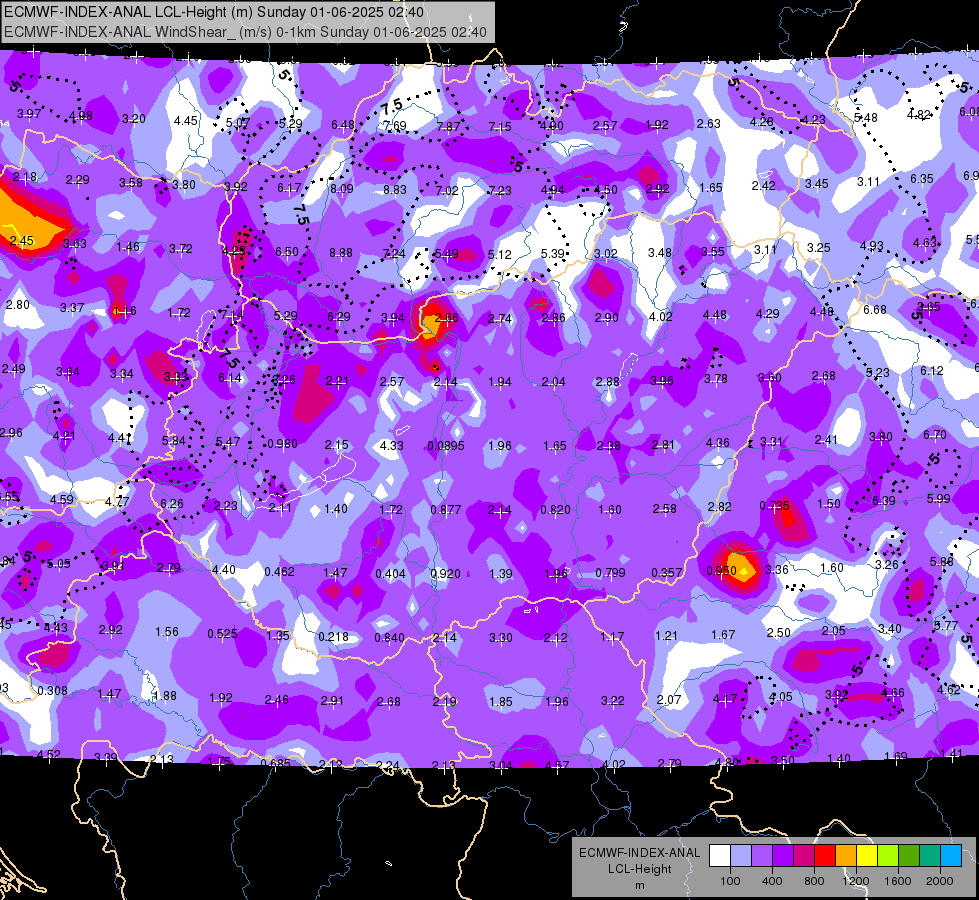Click the legend tick label 400
The width and height of the screenshot is (979, 900).
tap(772, 881)
